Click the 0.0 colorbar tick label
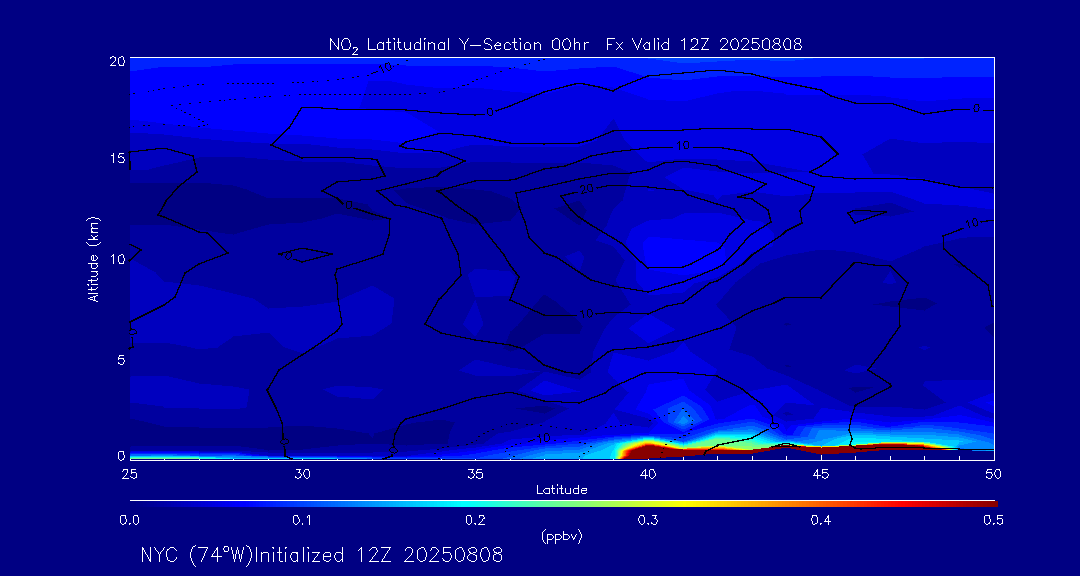This screenshot has height=576, width=1080. click(130, 520)
